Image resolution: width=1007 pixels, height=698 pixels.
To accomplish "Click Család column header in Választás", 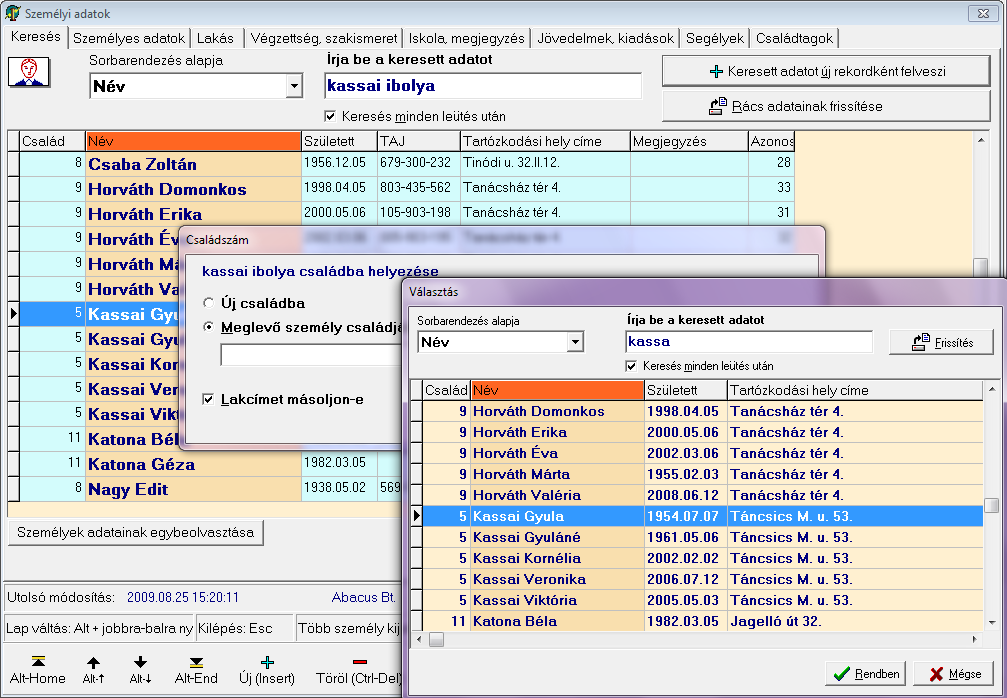I will click(446, 390).
